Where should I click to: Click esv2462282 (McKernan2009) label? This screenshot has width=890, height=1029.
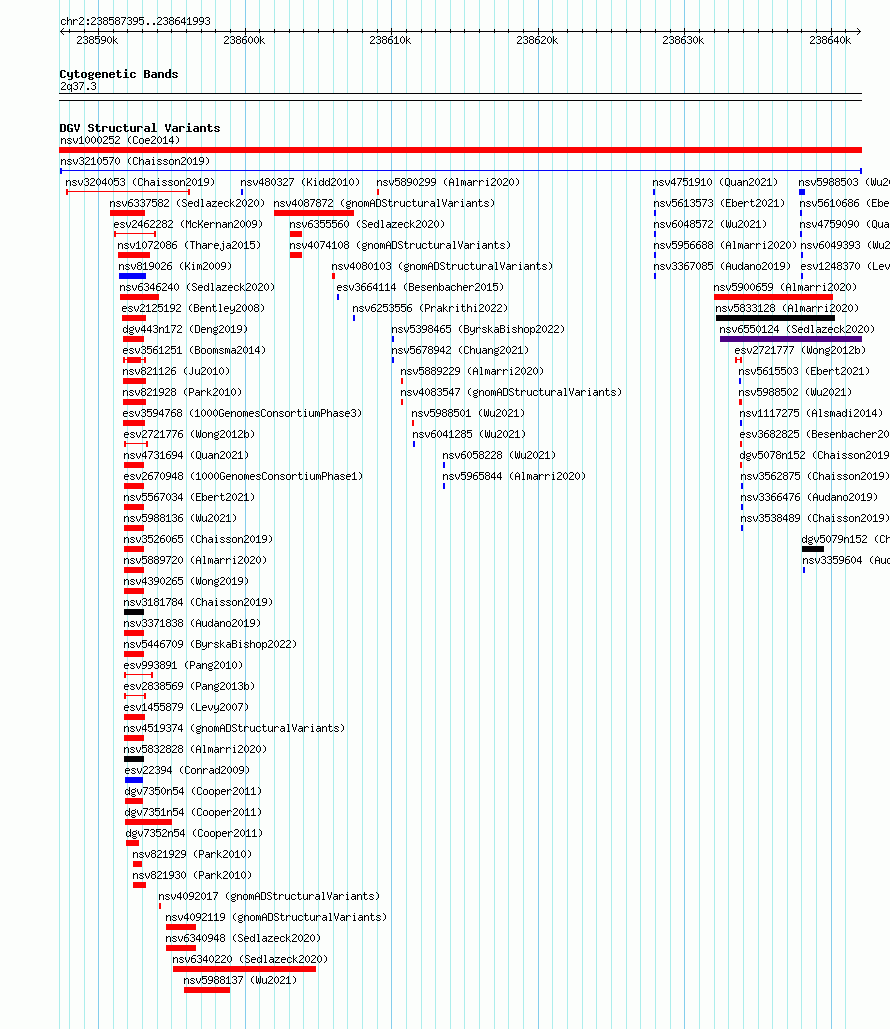click(188, 224)
